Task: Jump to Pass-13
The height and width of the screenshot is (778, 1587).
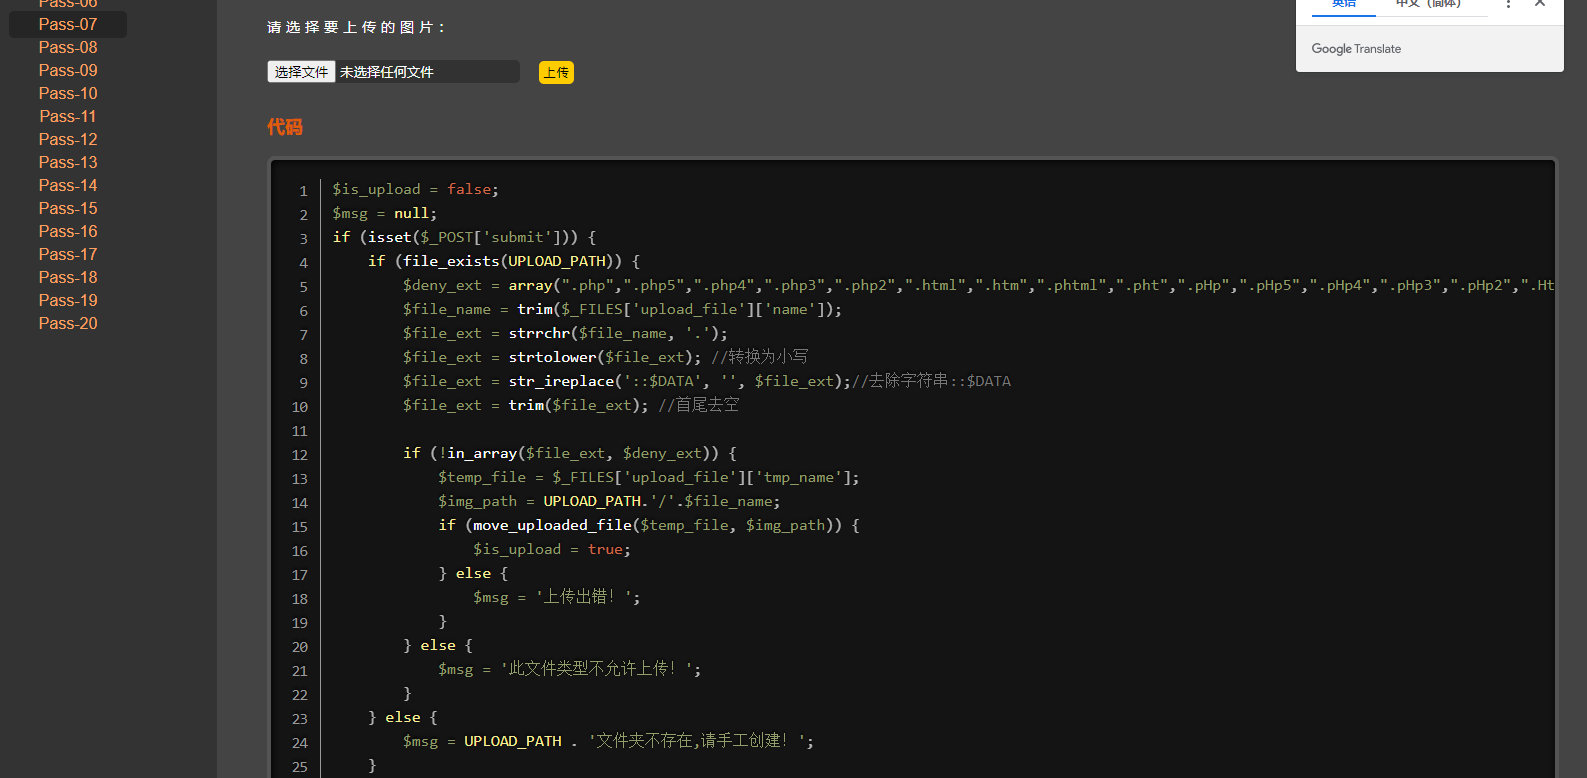Action: [x=68, y=162]
